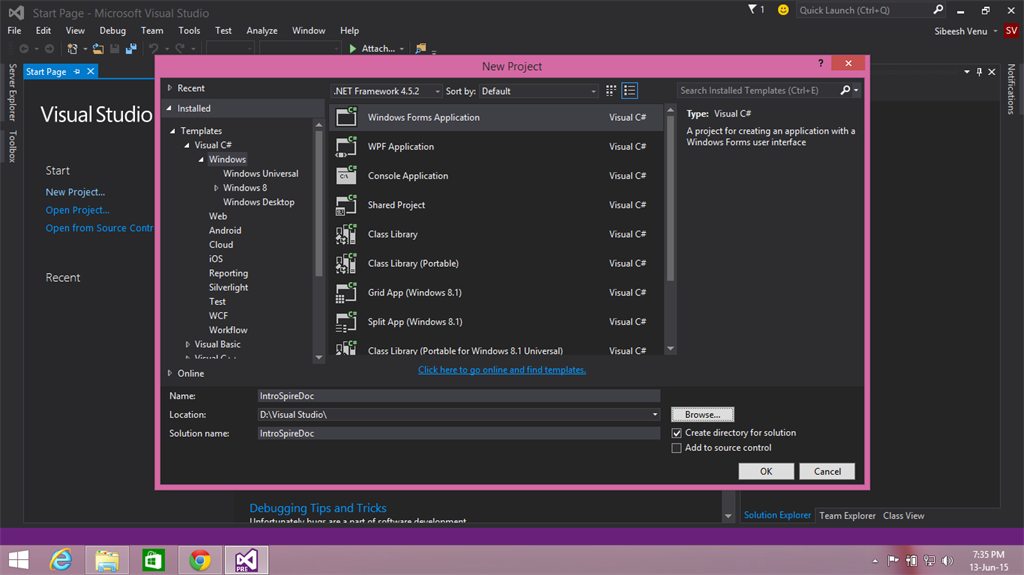Open File Explorer from taskbar
Screen dimensions: 1024x575
(107, 560)
